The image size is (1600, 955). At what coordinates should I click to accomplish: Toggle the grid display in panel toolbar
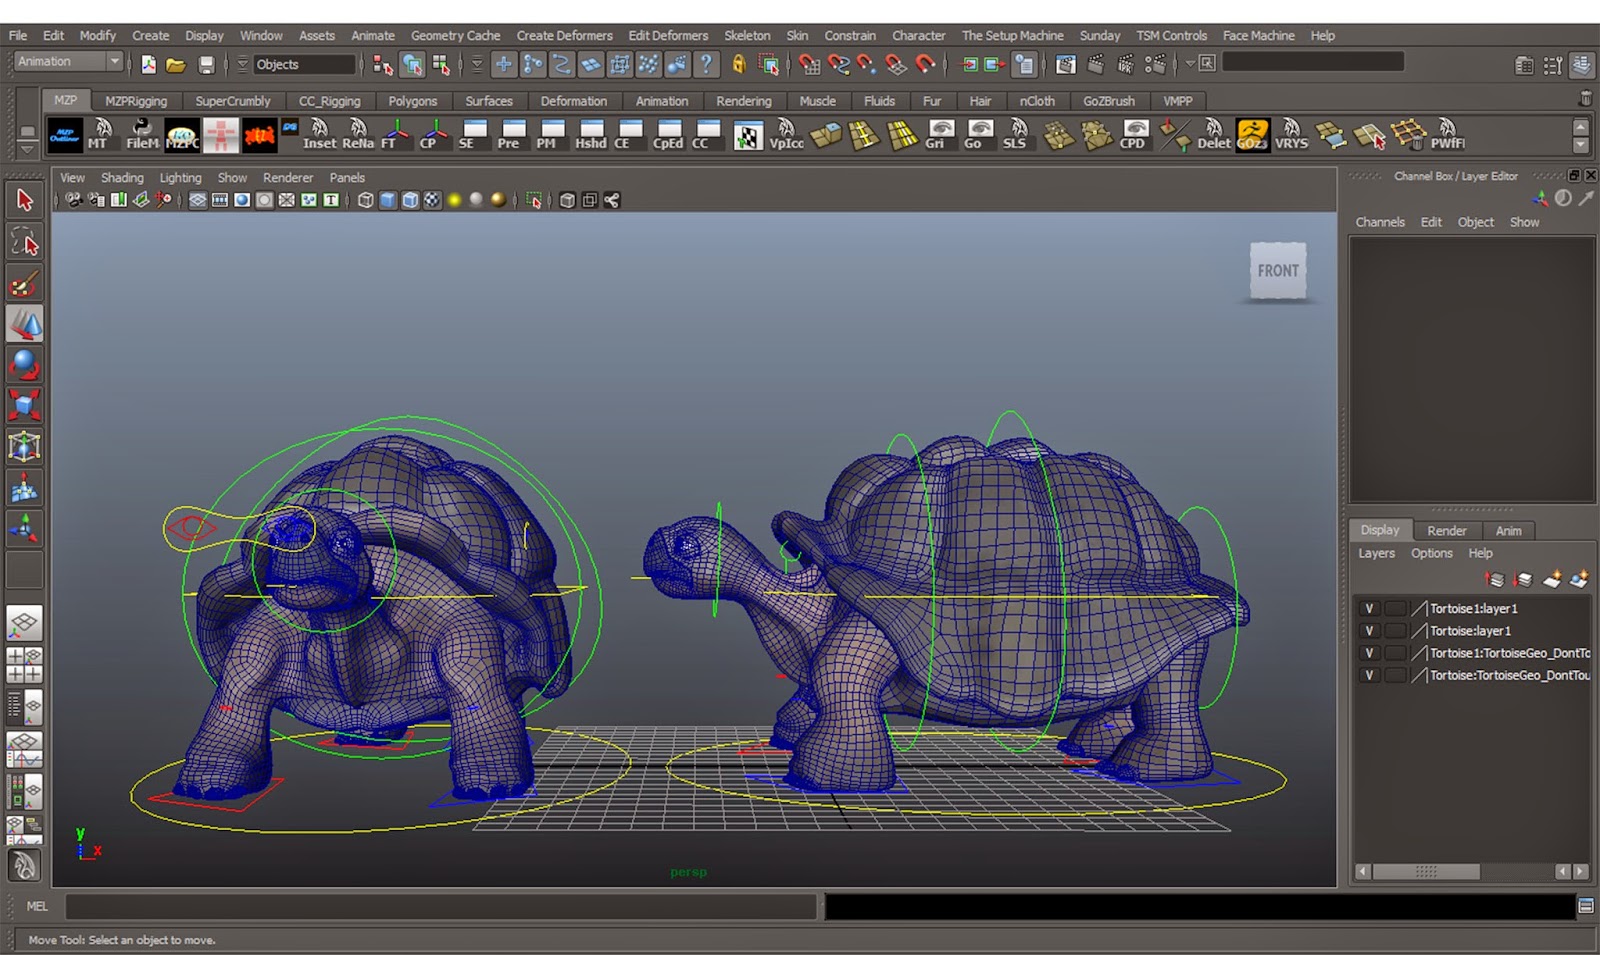coord(197,200)
